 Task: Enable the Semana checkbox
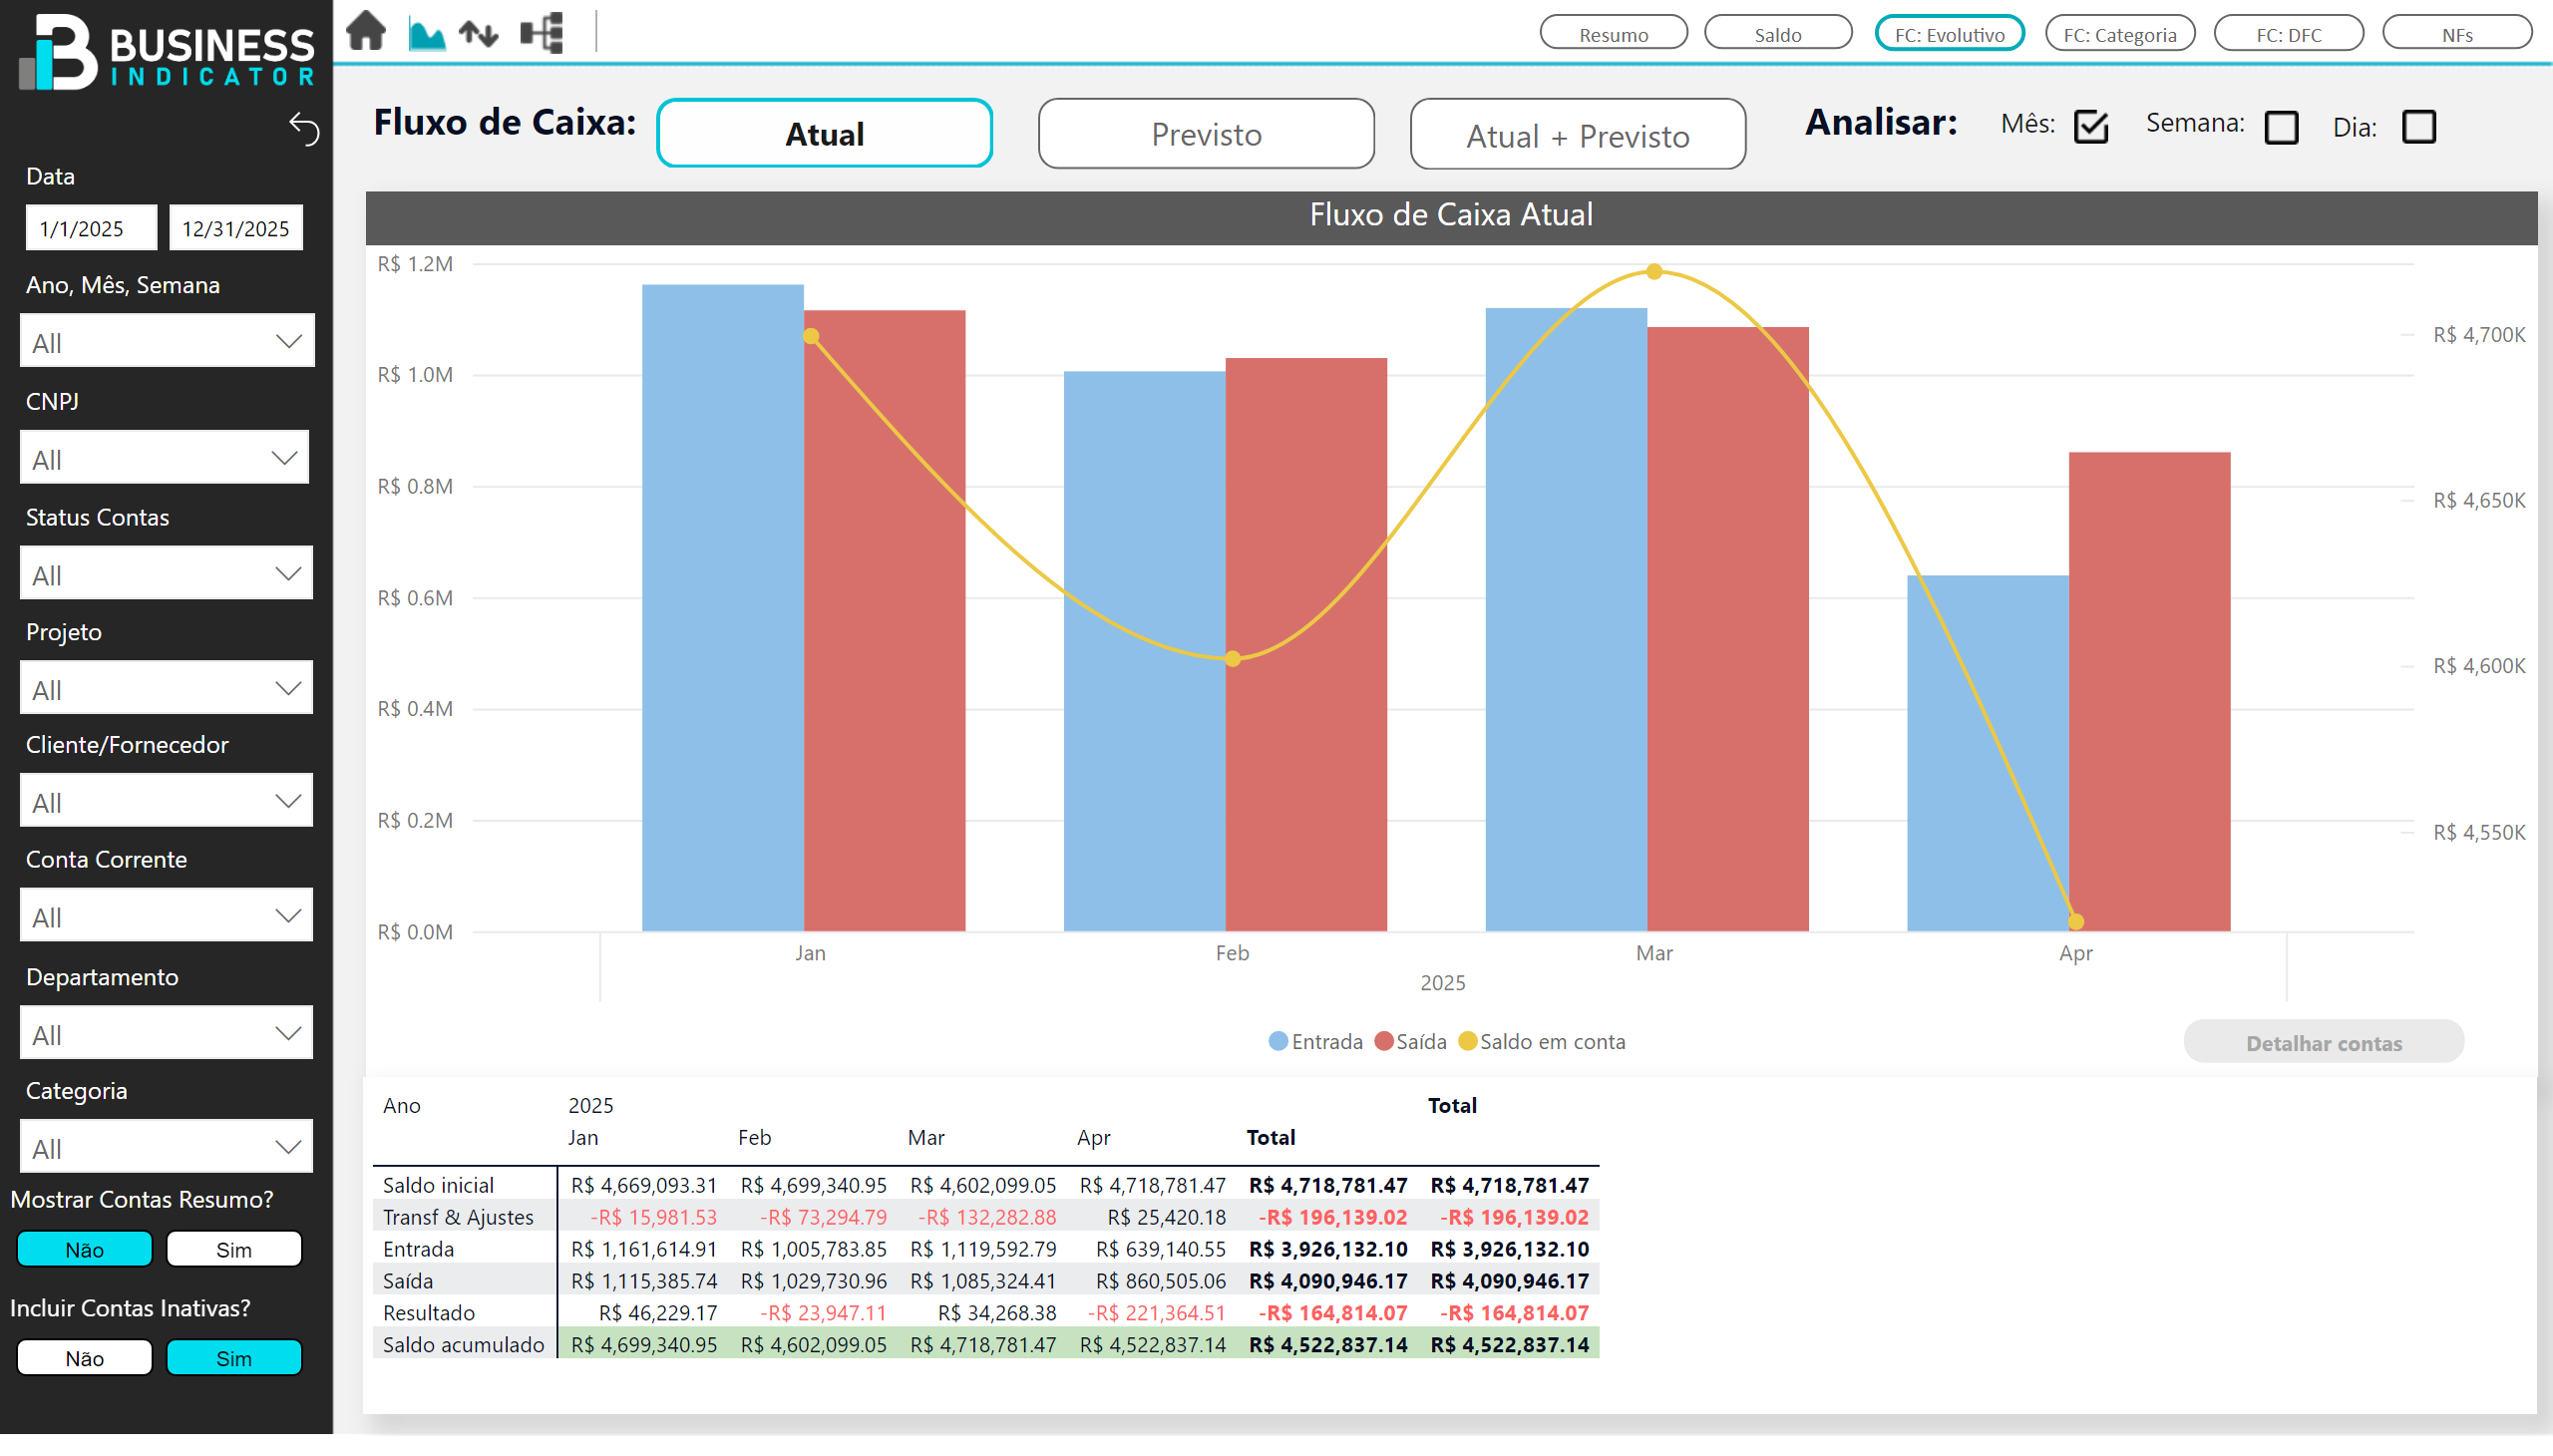(x=2280, y=127)
